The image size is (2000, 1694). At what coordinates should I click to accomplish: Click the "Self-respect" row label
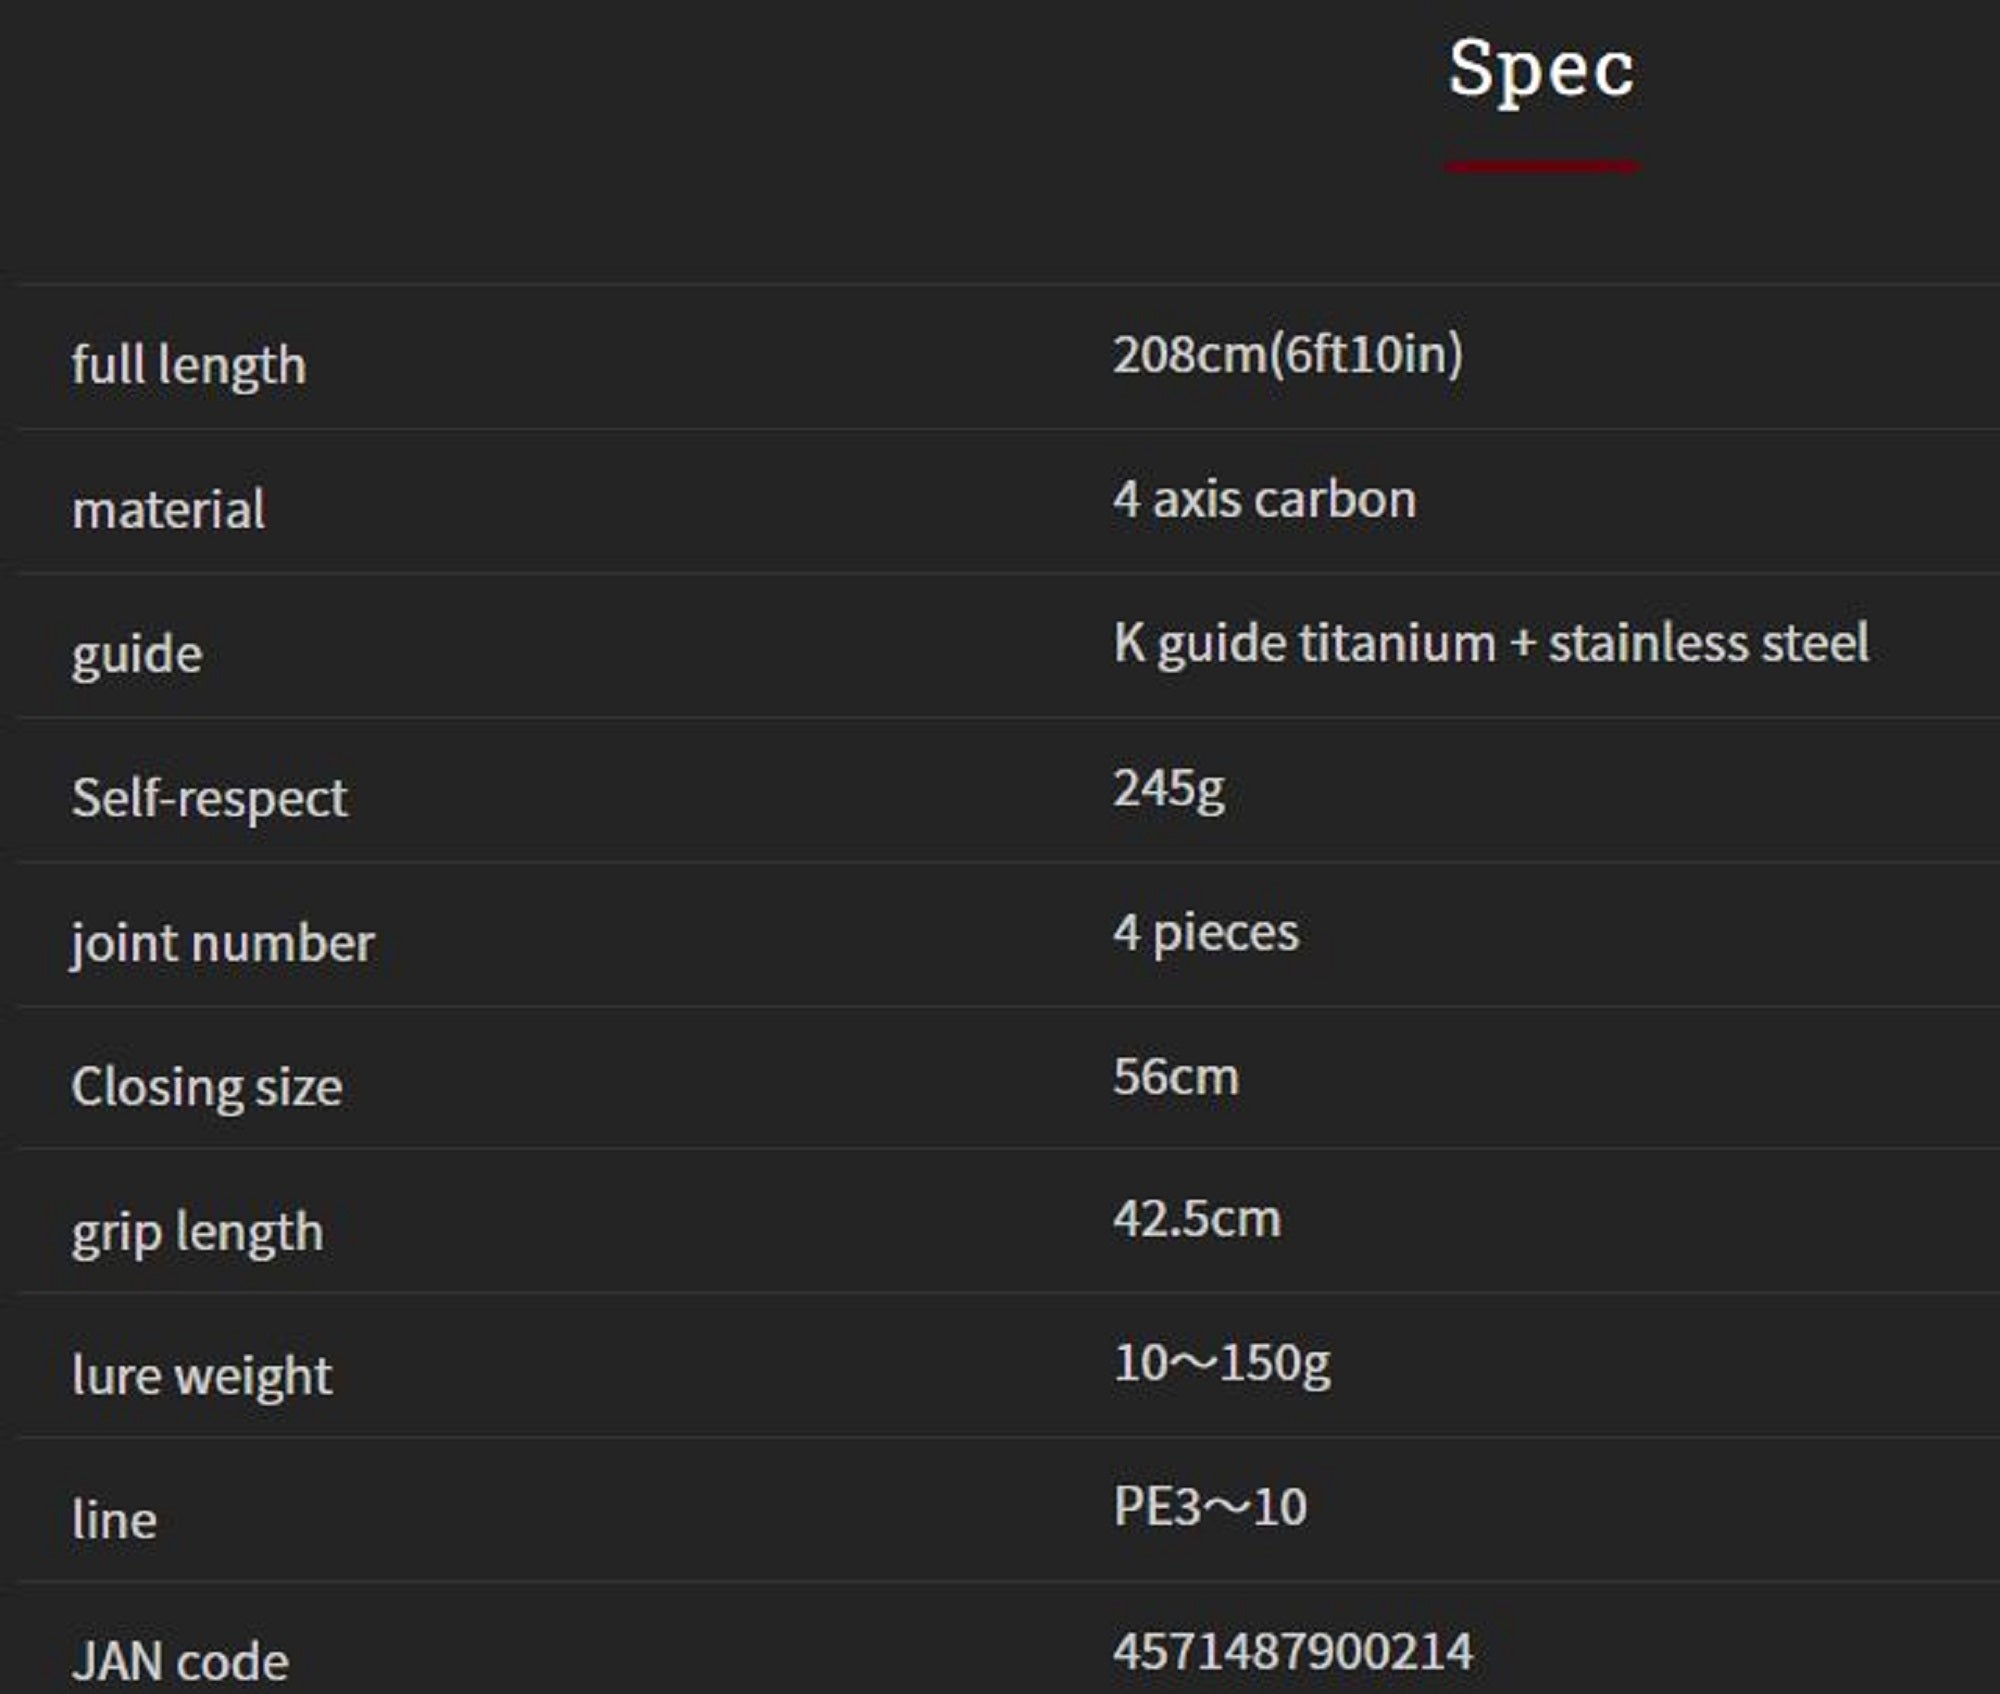tap(210, 799)
